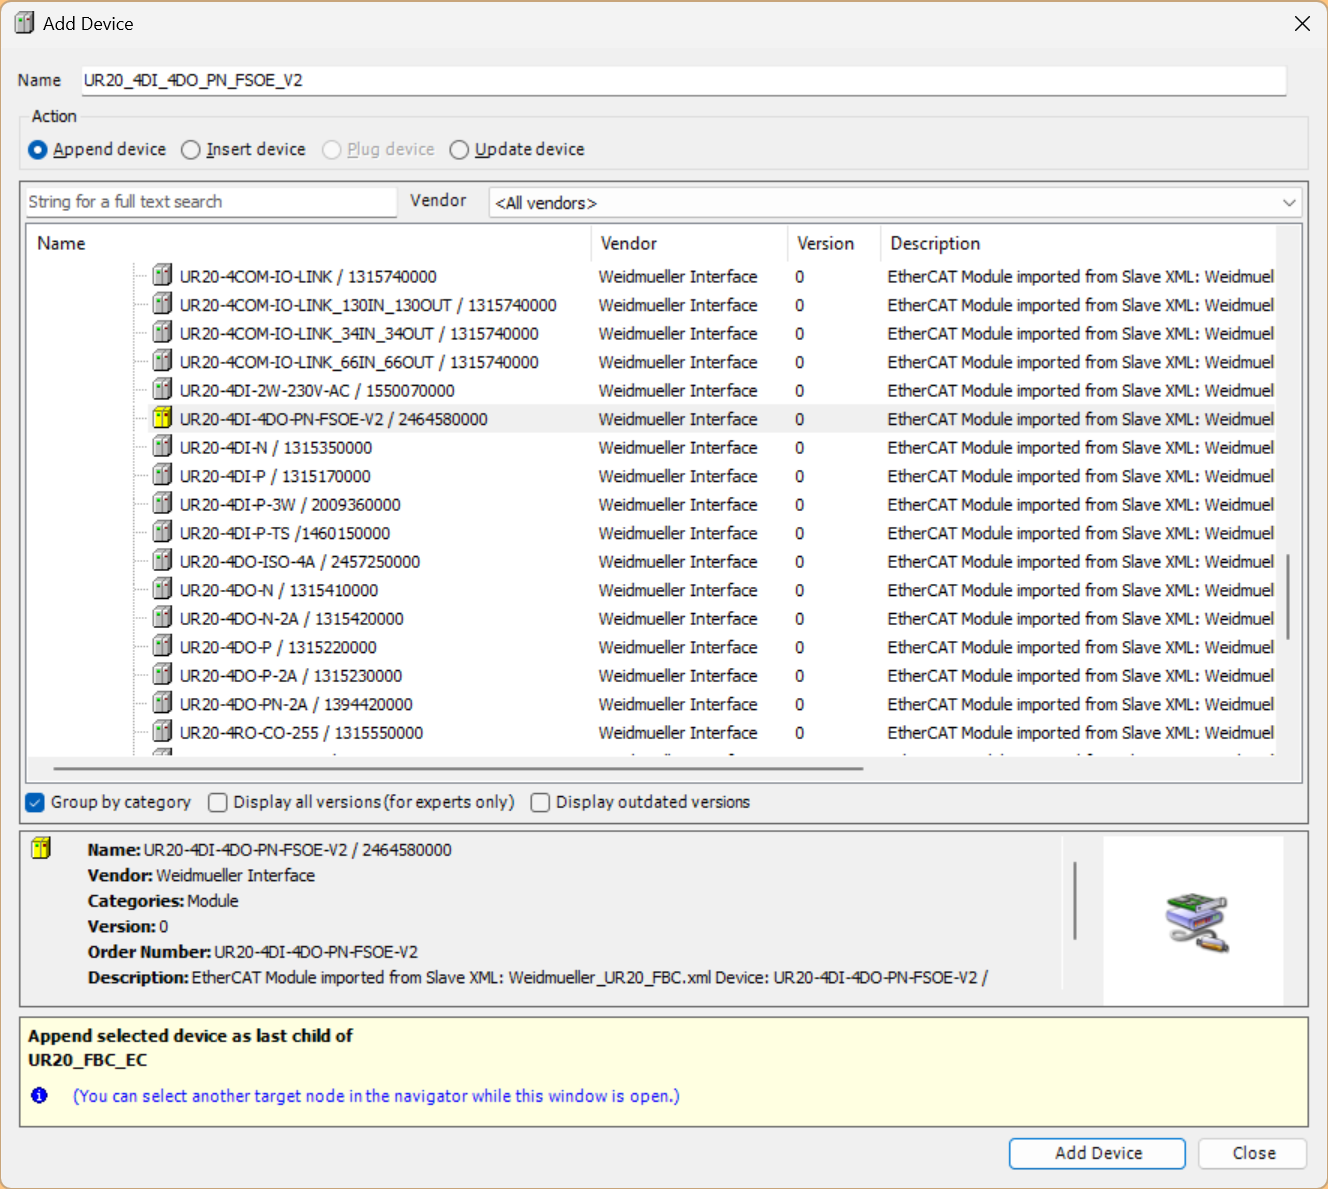The width and height of the screenshot is (1328, 1189).
Task: Click the device Name input field
Action: point(684,80)
